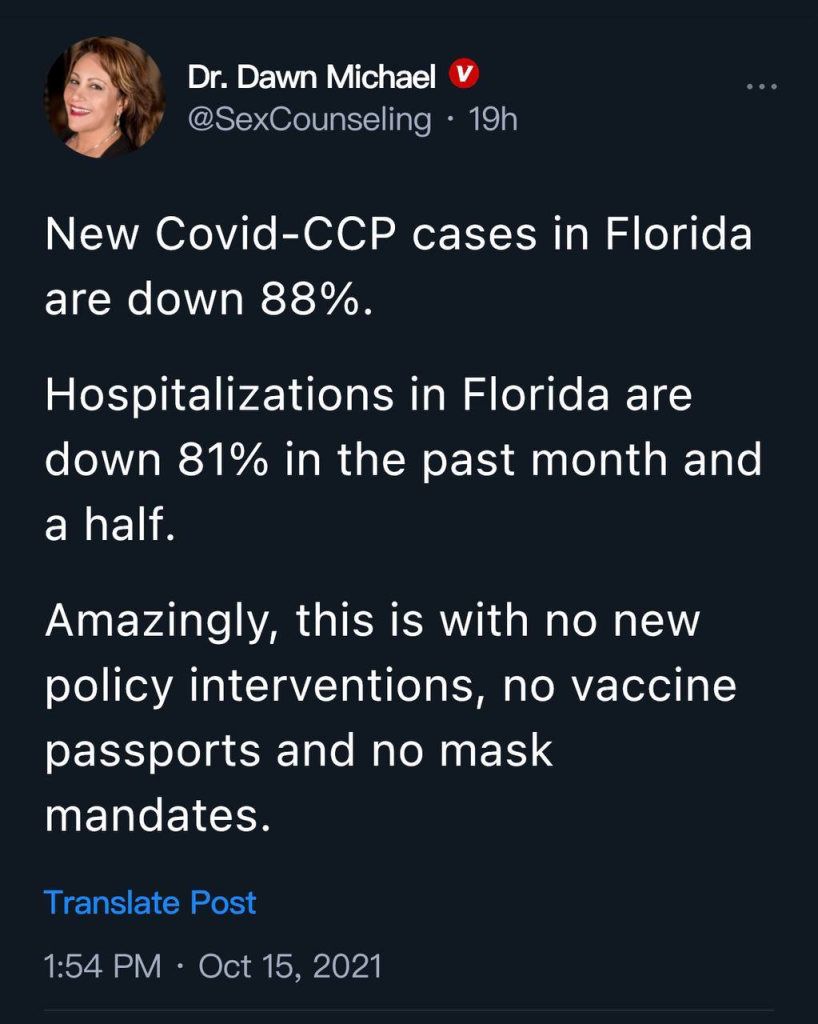Tap the "passports and no mask" line
818x1024 pixels.
point(299,750)
